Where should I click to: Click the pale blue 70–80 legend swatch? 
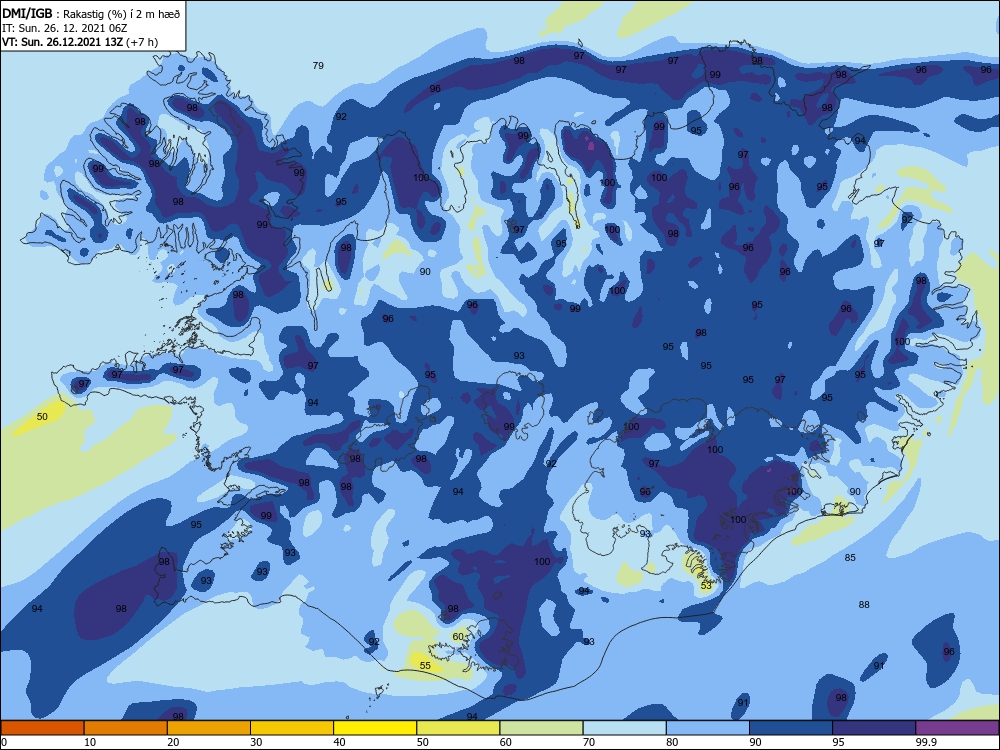tap(624, 728)
